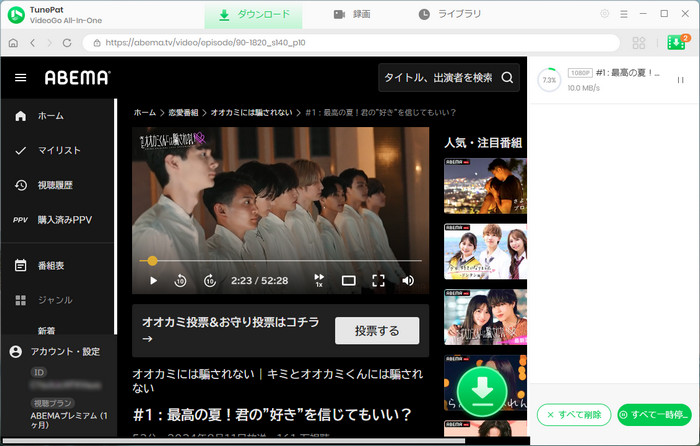The image size is (700, 446).
Task: Open マイリスト in sidebar
Action: pyautogui.click(x=58, y=150)
